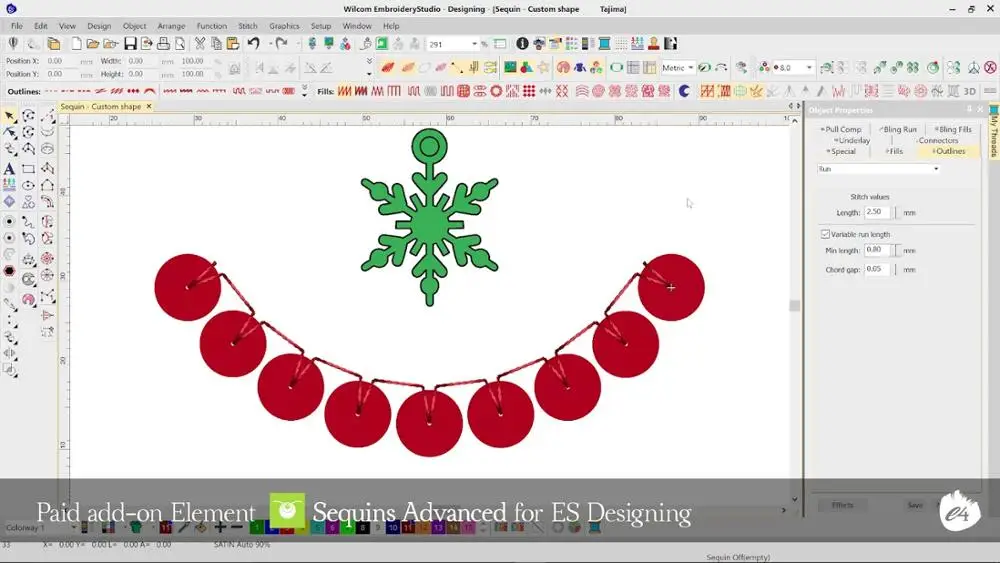Select the Lettering 'A' tool
The height and width of the screenshot is (563, 1000).
[x=9, y=169]
